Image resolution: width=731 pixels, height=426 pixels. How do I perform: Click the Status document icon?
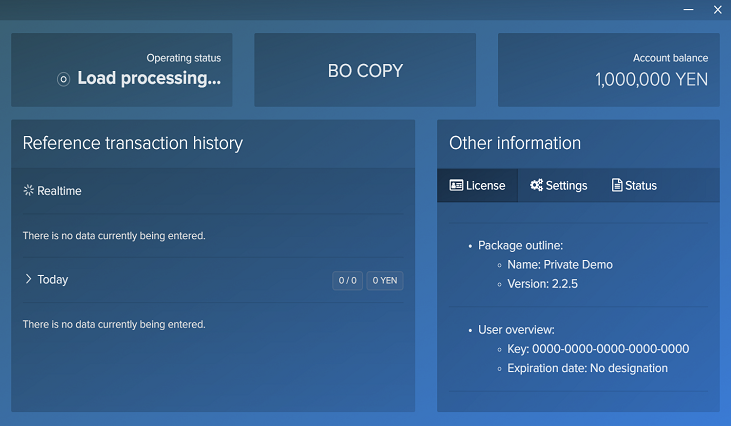[617, 185]
